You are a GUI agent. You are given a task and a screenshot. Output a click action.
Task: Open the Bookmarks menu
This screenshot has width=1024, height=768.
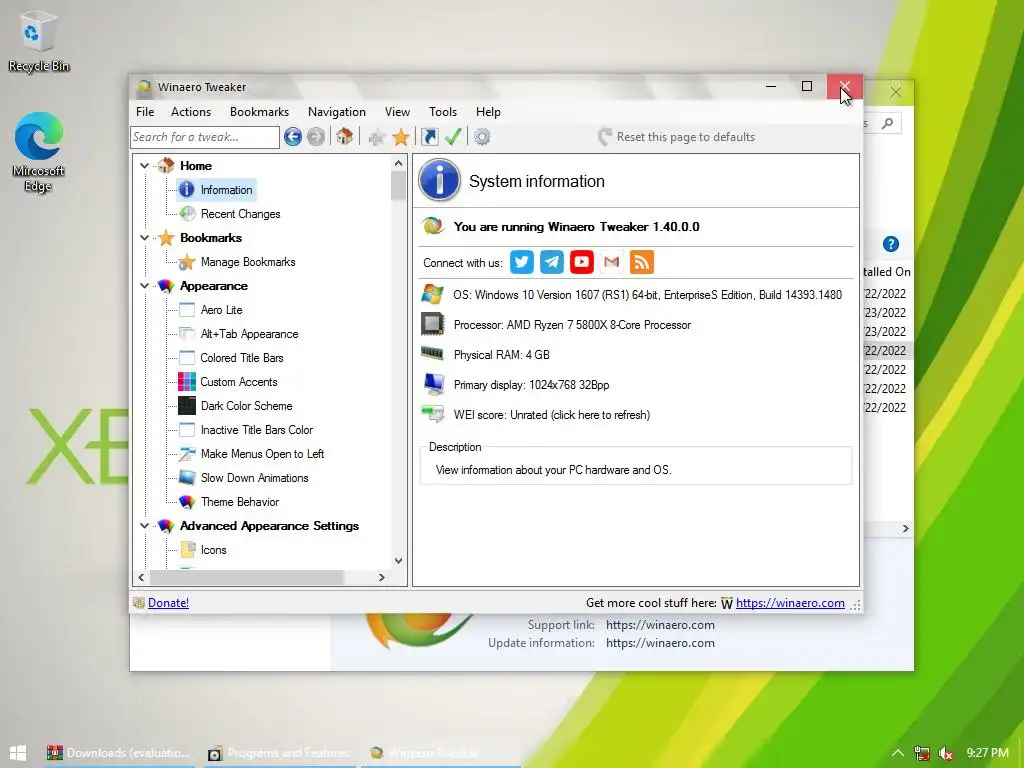click(259, 112)
